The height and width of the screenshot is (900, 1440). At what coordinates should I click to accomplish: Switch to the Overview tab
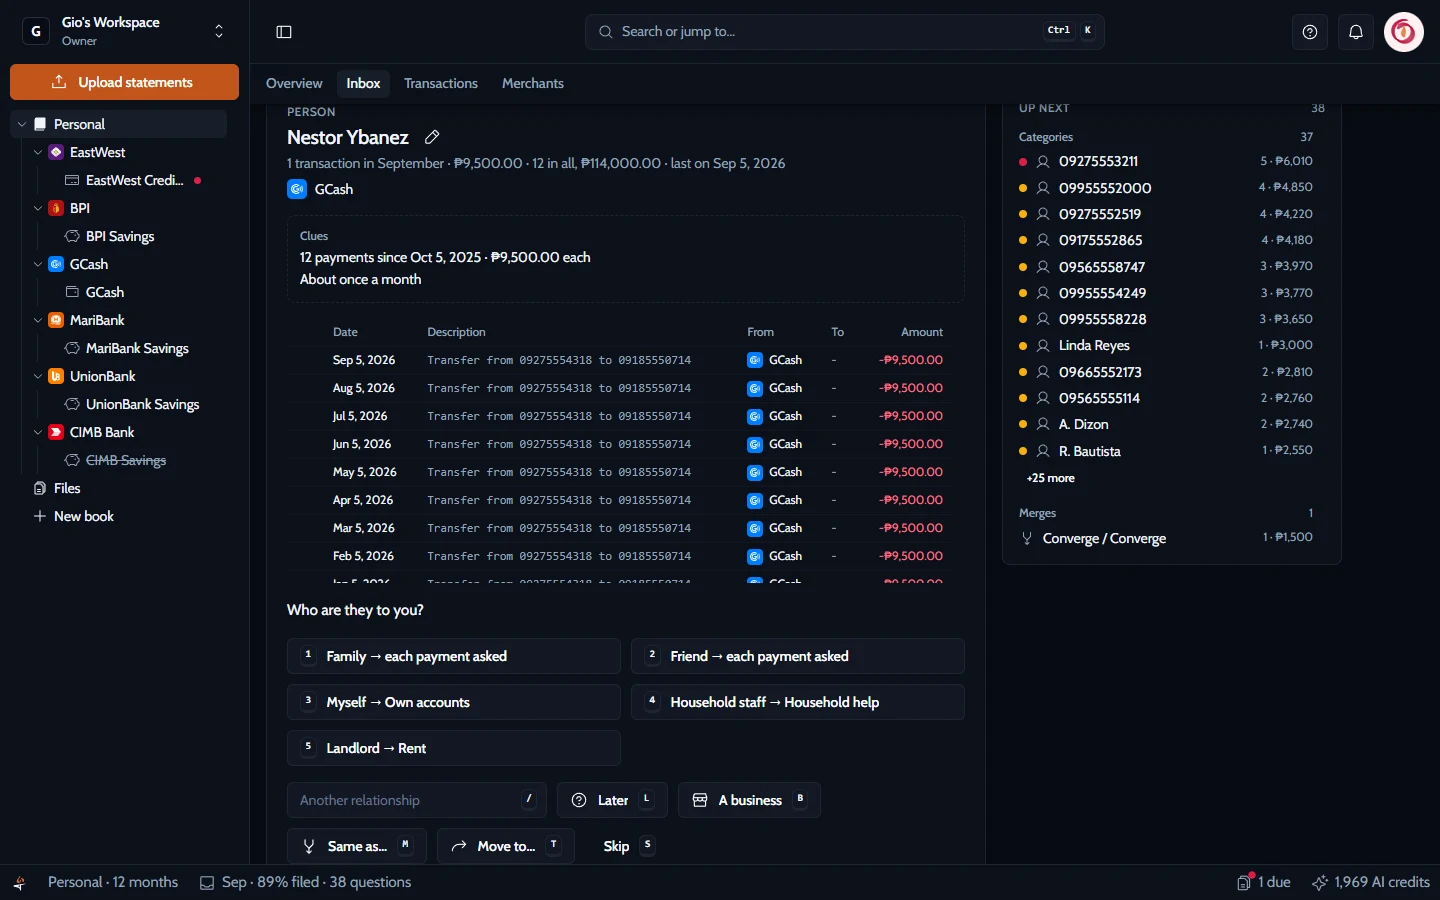pyautogui.click(x=294, y=83)
